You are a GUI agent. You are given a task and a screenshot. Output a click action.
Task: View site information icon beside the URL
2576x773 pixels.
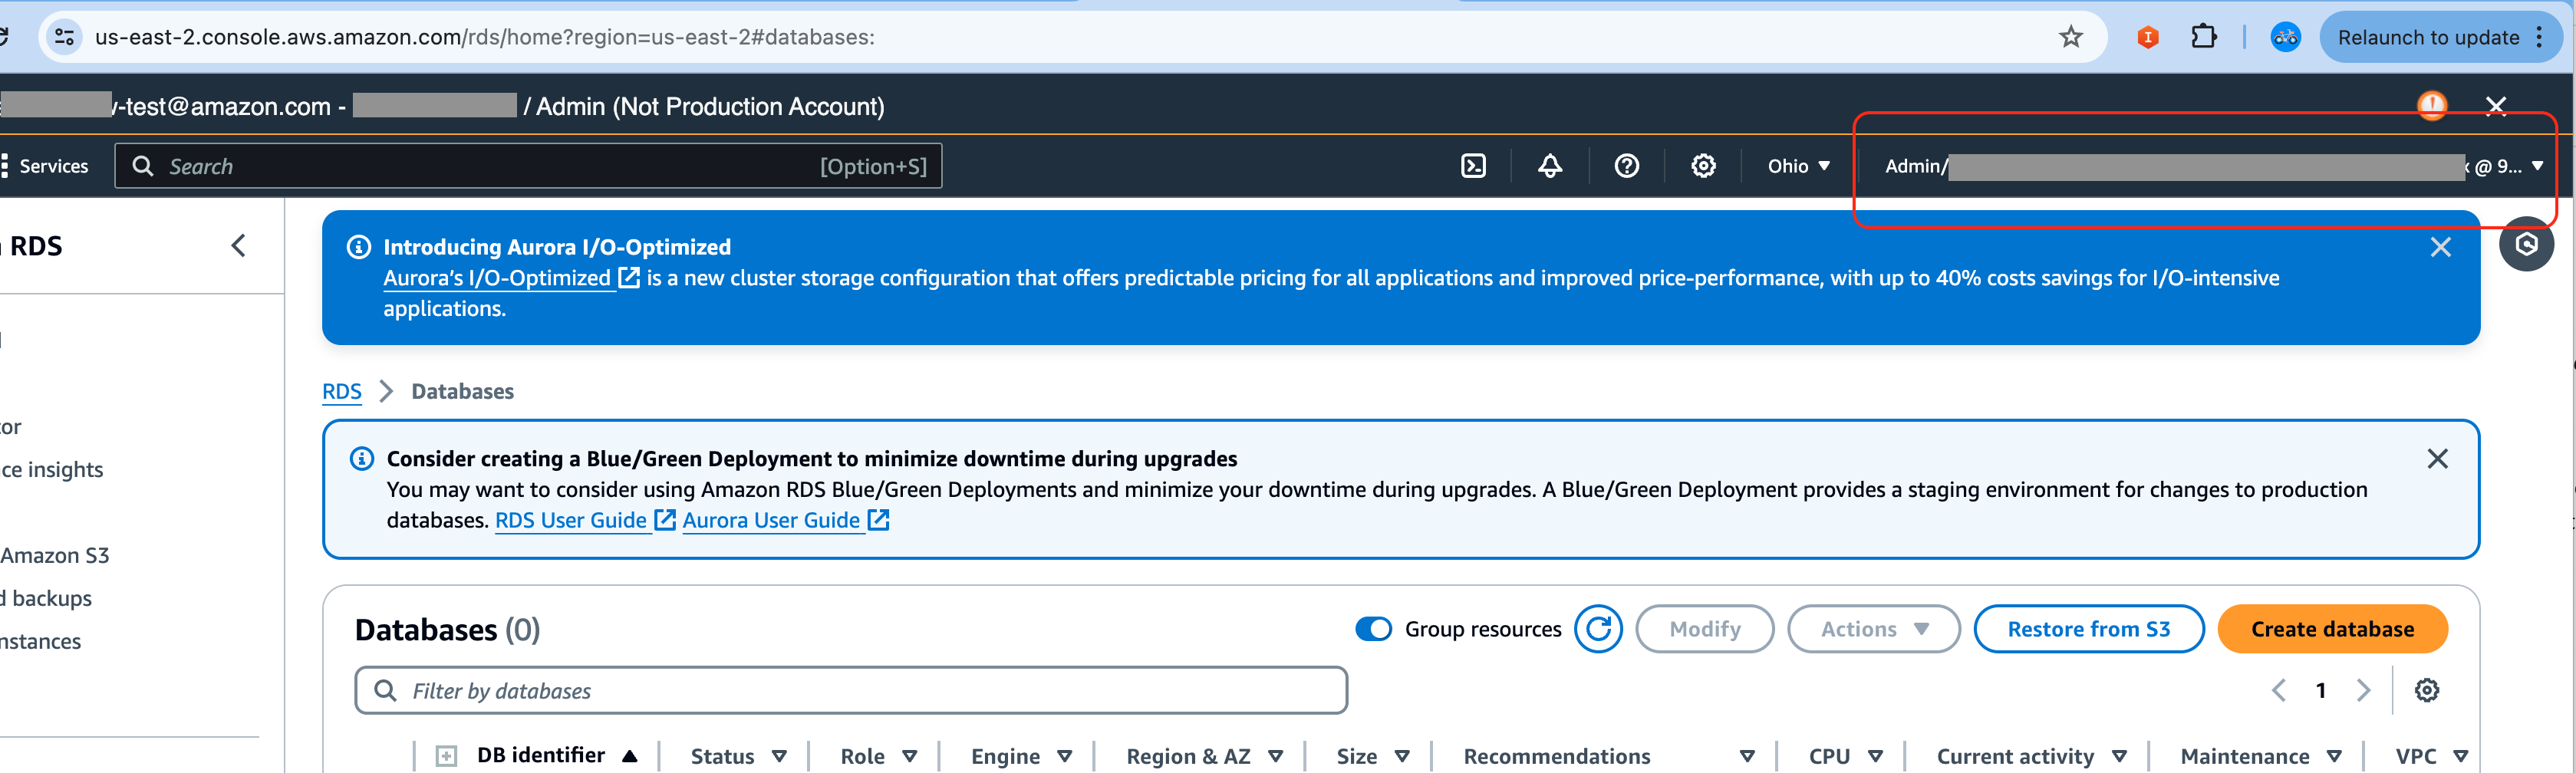coord(65,37)
